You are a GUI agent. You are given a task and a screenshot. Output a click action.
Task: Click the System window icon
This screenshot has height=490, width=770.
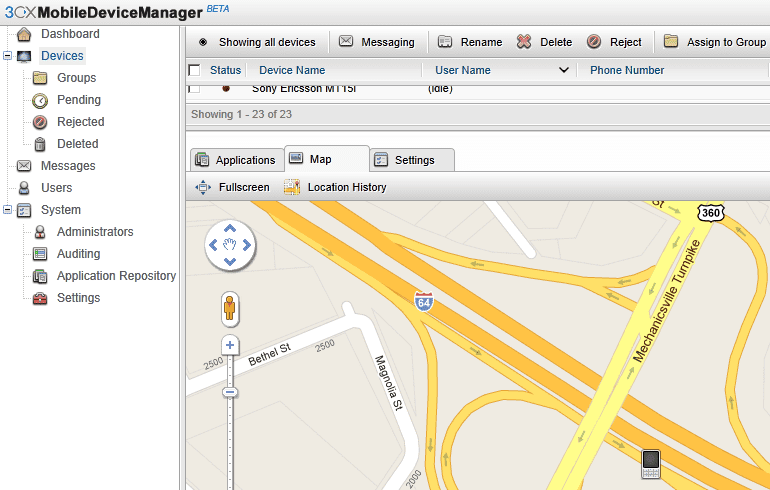[x=24, y=210]
